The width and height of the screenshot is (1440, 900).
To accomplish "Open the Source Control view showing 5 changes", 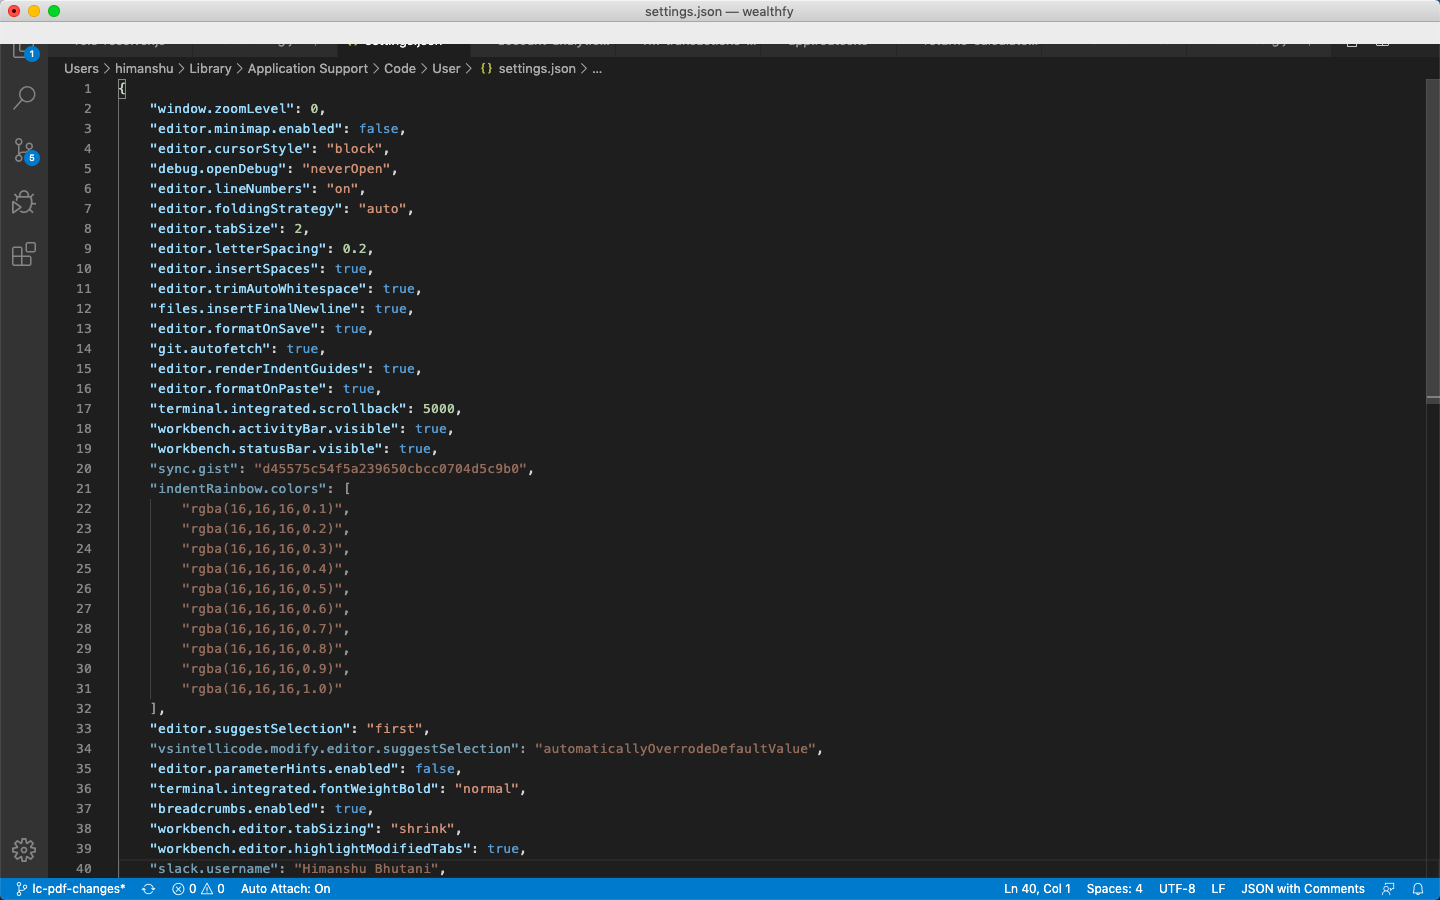I will tap(24, 150).
